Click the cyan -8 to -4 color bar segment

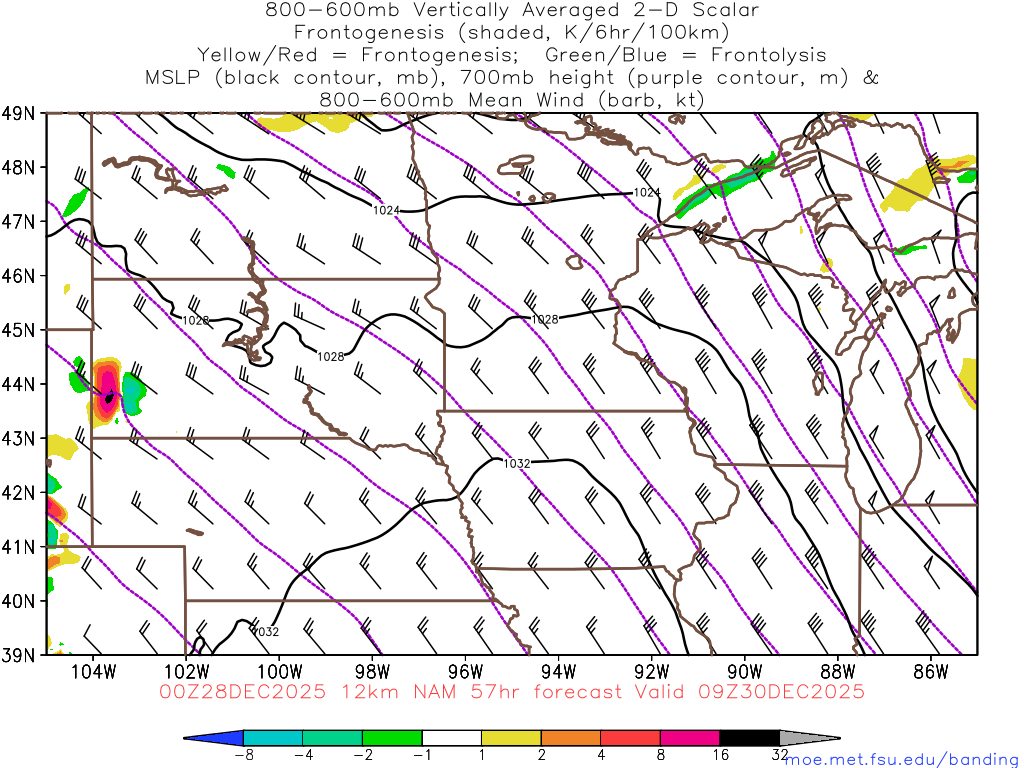(273, 738)
